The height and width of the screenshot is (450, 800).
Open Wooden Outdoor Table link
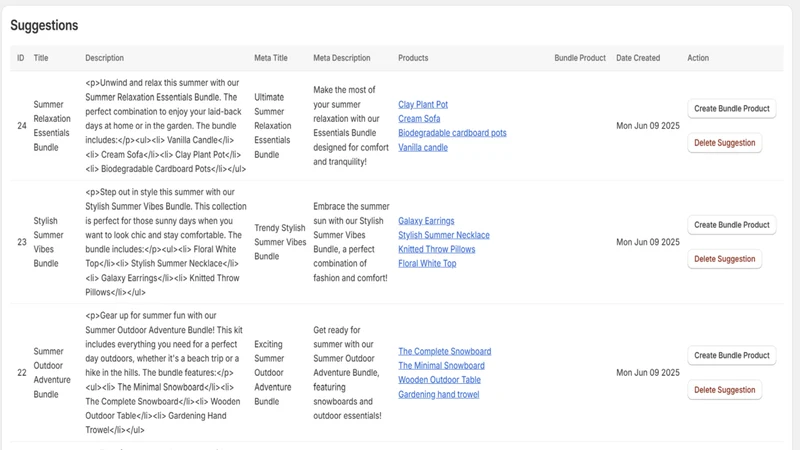pyautogui.click(x=439, y=380)
